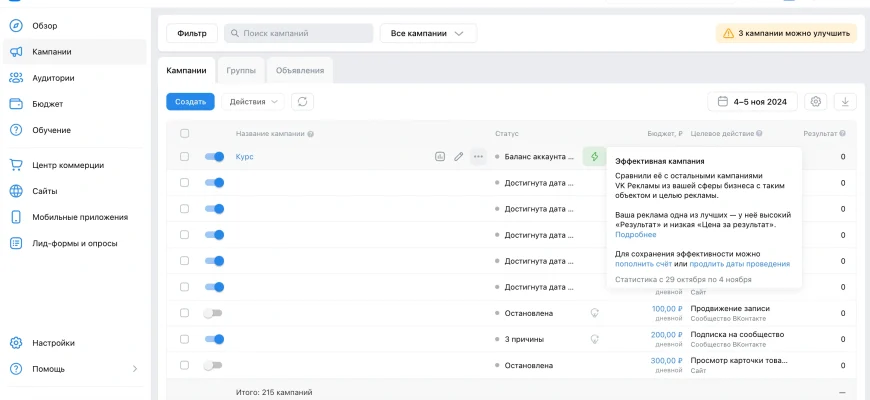Open the 4–5 ноя 2024 date picker
Viewport: 870px width, 400px height.
(x=753, y=101)
